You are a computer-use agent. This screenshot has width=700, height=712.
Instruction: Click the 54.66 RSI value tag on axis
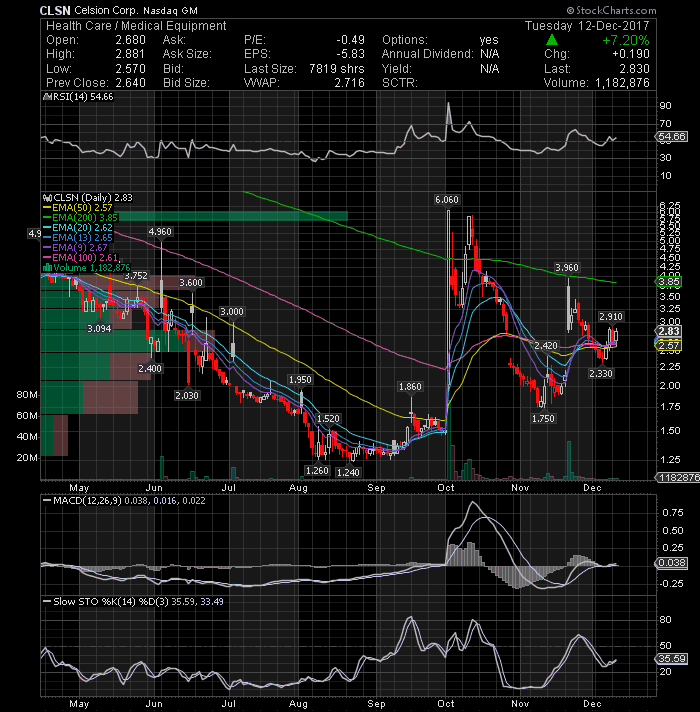pyautogui.click(x=671, y=137)
